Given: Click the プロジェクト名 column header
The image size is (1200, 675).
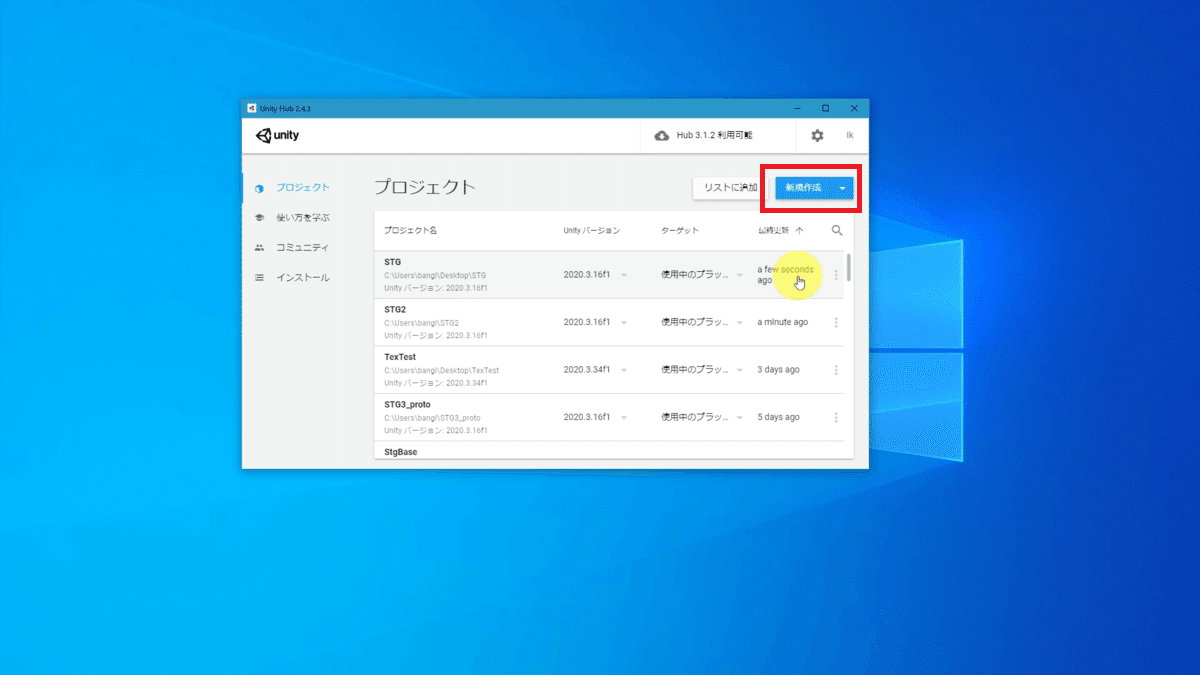Looking at the screenshot, I should click(x=410, y=230).
